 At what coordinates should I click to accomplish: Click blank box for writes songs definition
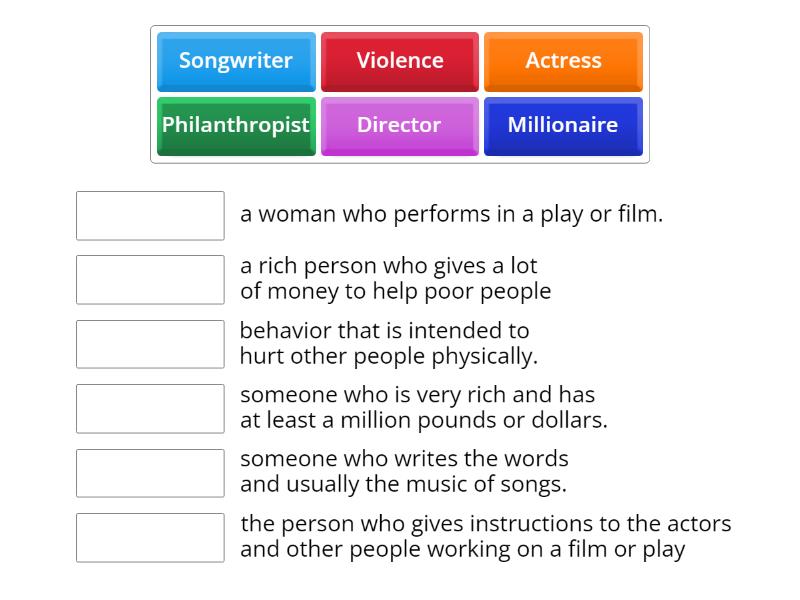150,473
